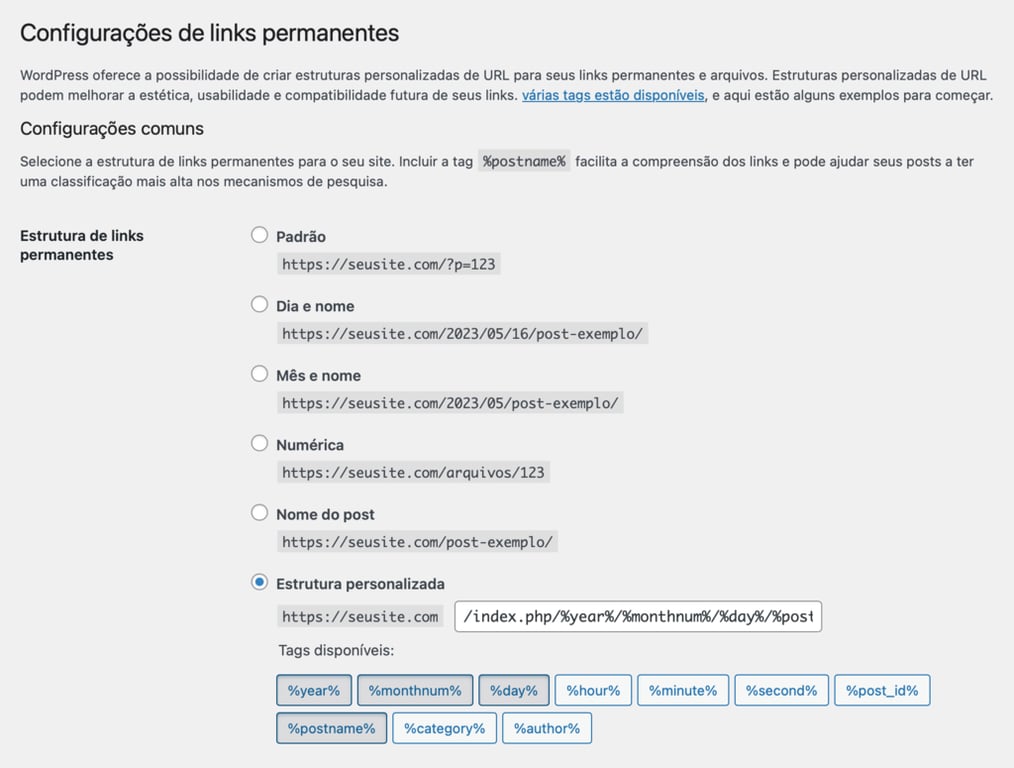Remove the %day% tag from structure
This screenshot has width=1014, height=768.
(514, 690)
